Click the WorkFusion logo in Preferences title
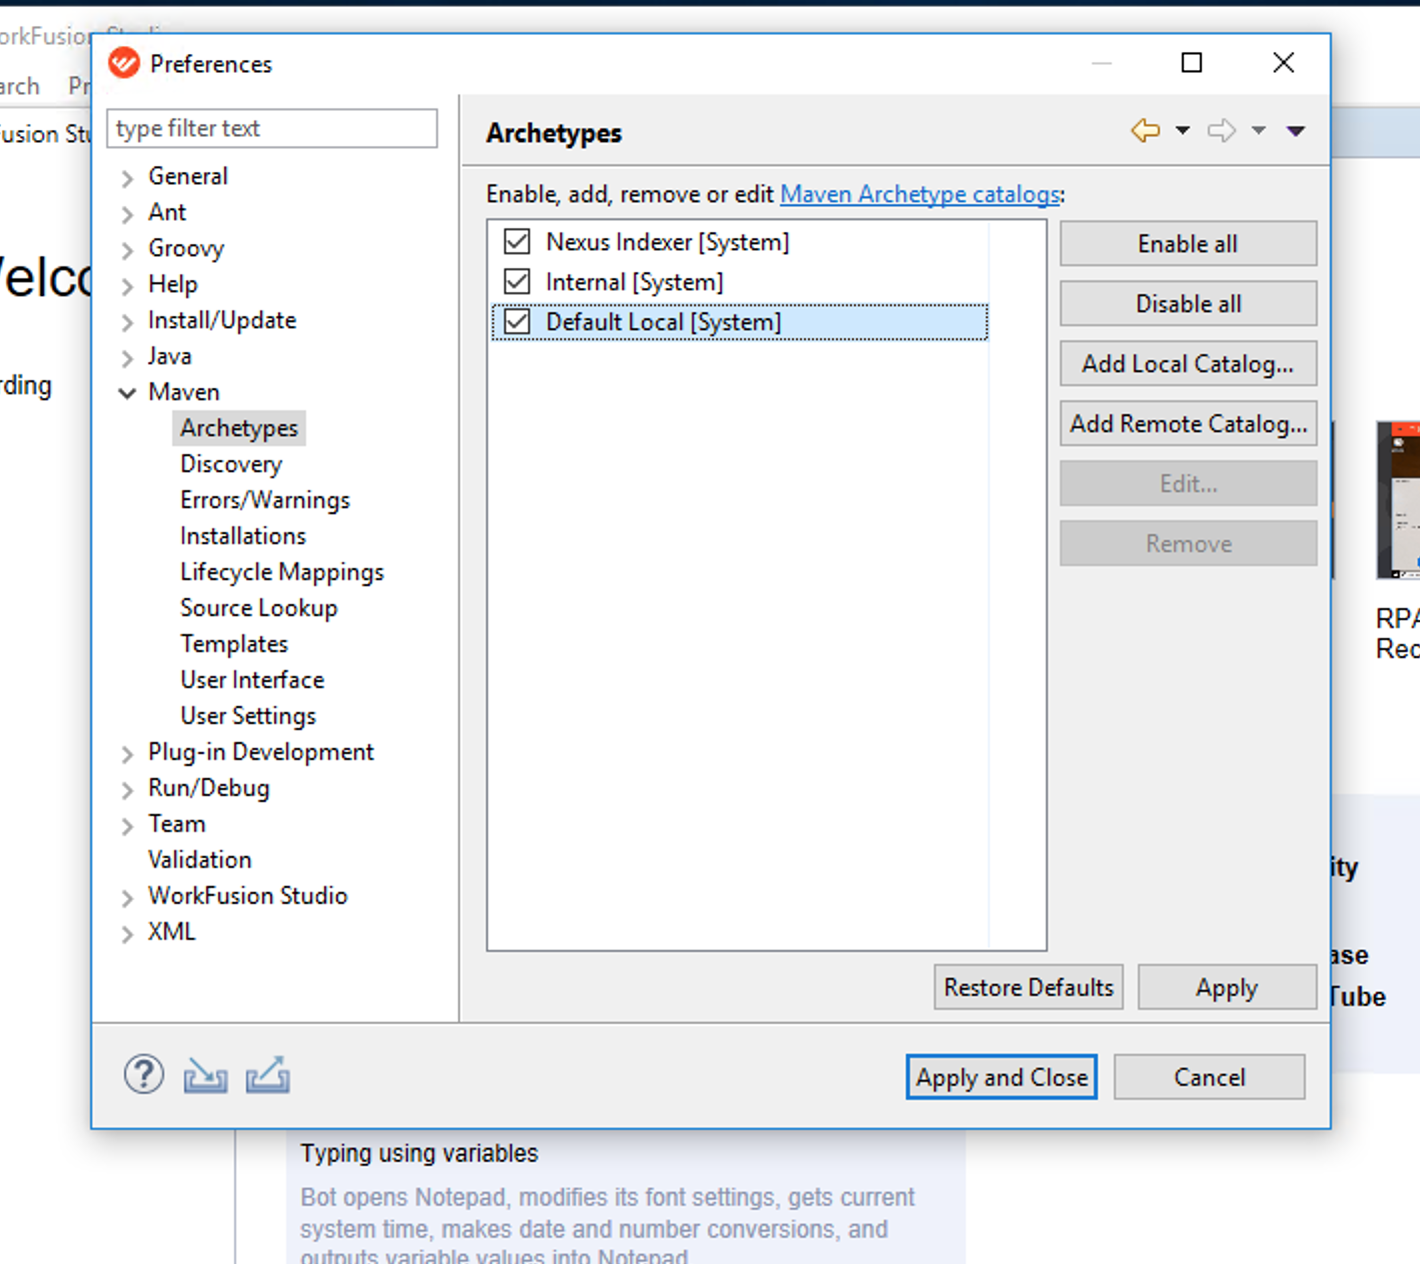Image resolution: width=1420 pixels, height=1264 pixels. (124, 63)
